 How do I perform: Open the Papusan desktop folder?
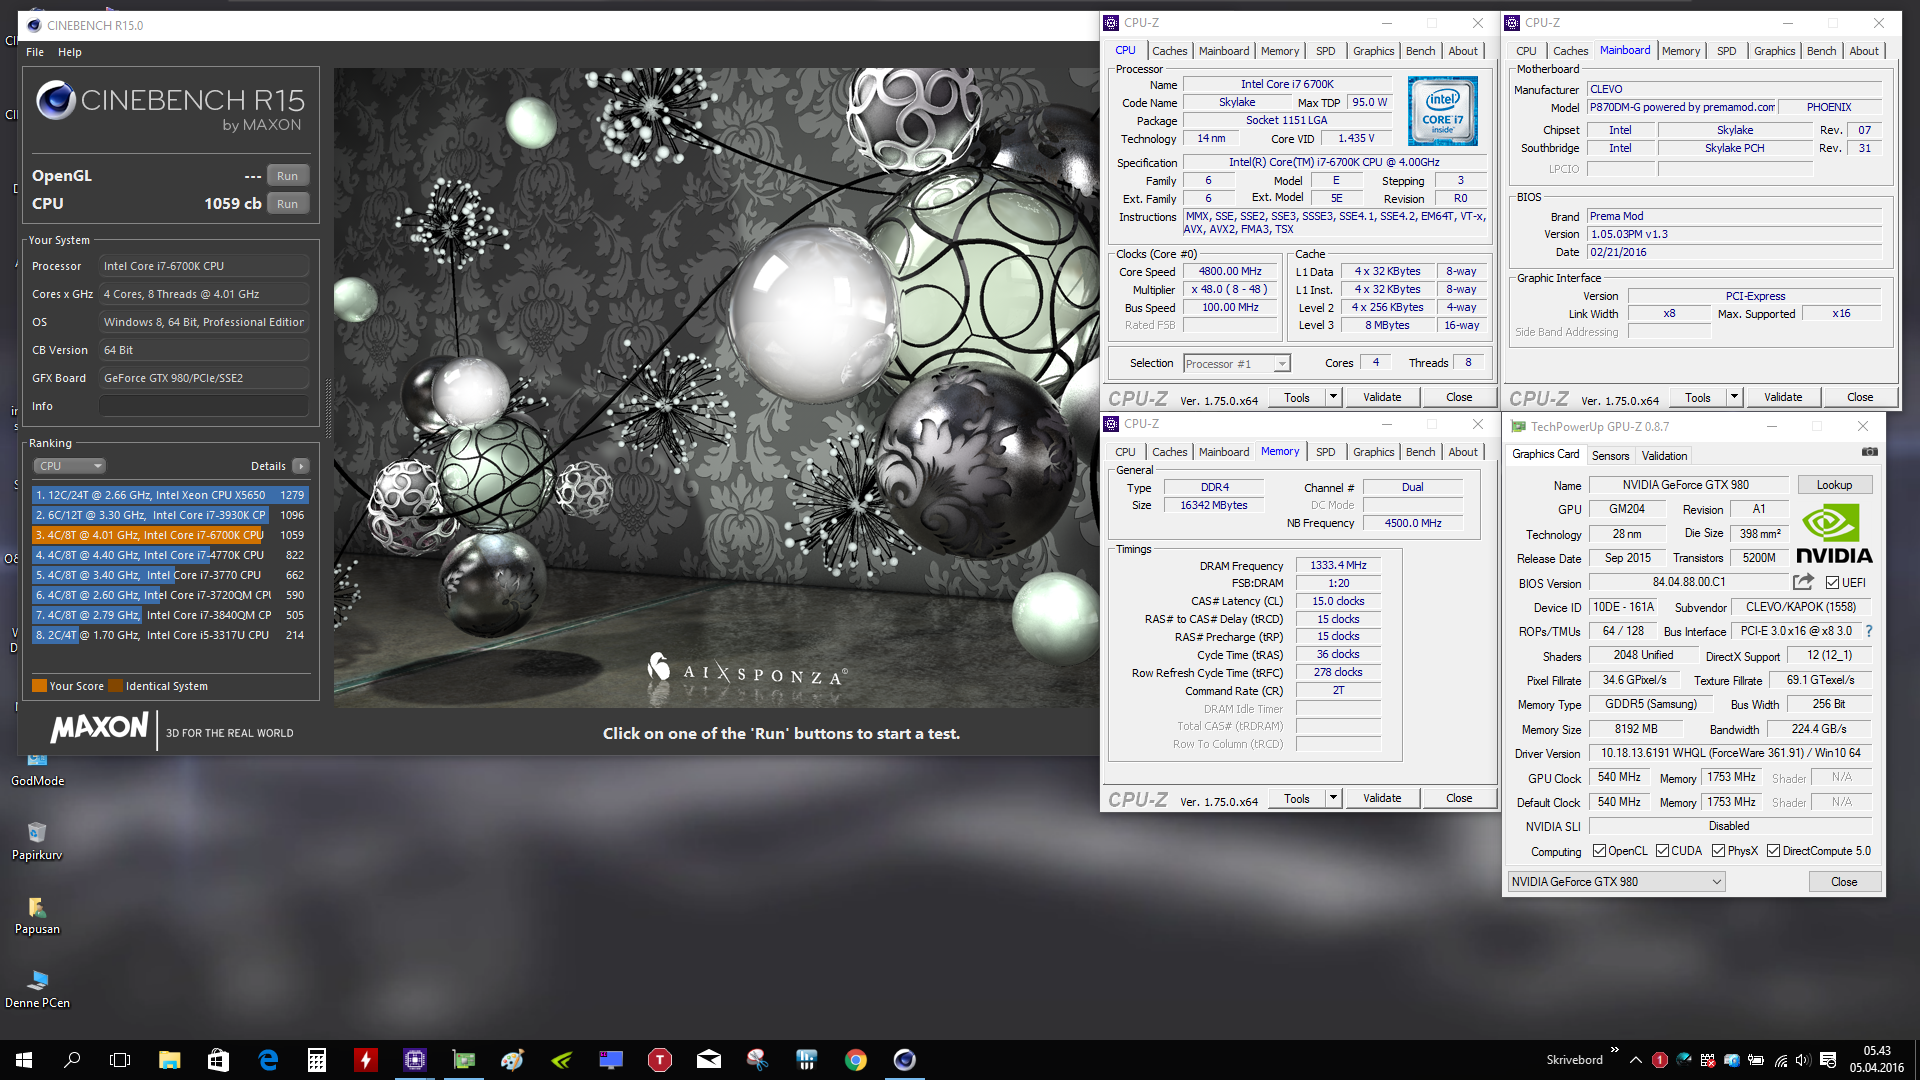(x=37, y=915)
